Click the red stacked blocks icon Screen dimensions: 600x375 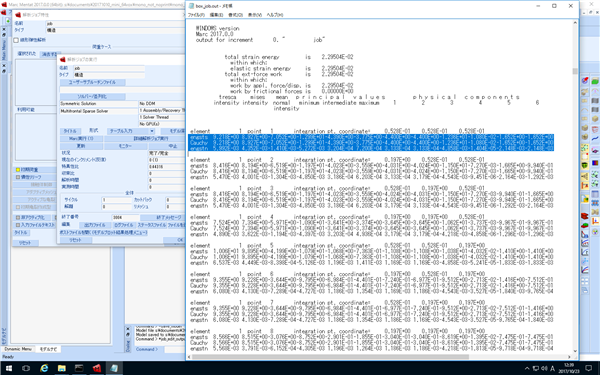(585, 216)
